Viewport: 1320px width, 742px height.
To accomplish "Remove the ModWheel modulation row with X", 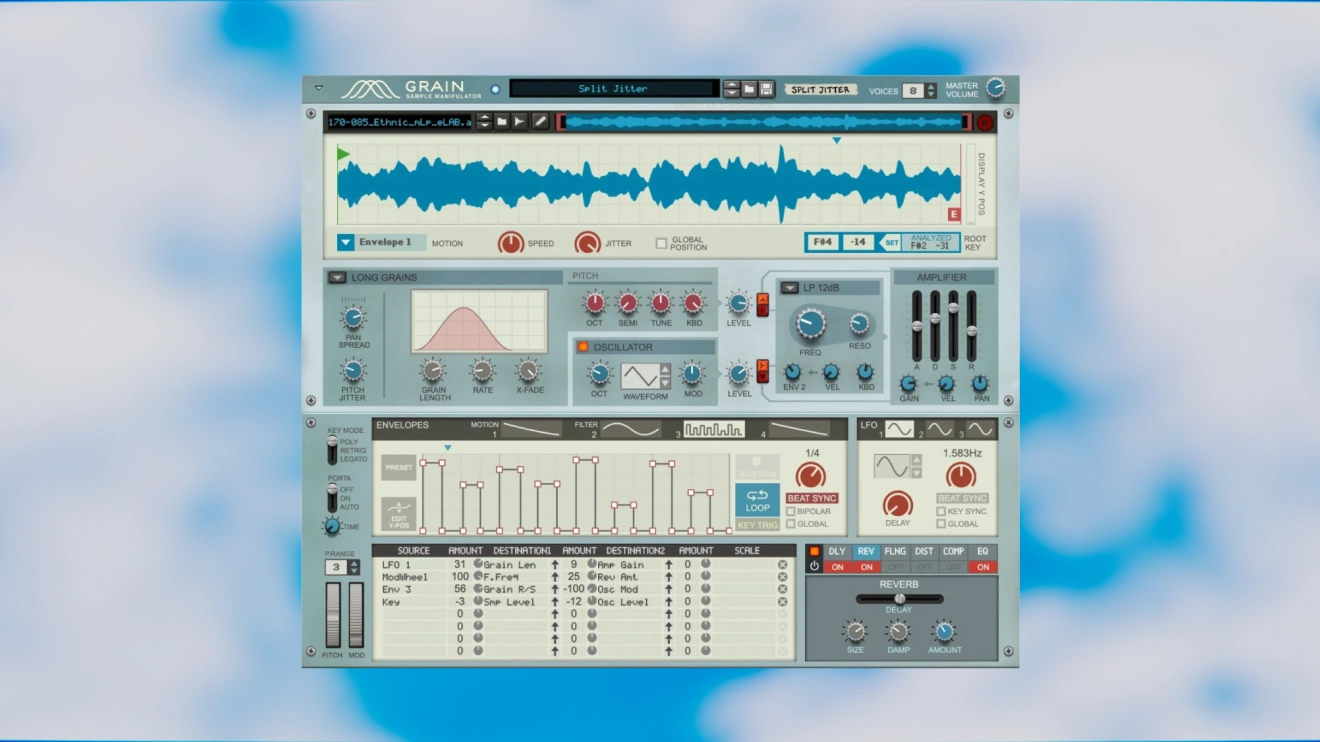I will 782,577.
